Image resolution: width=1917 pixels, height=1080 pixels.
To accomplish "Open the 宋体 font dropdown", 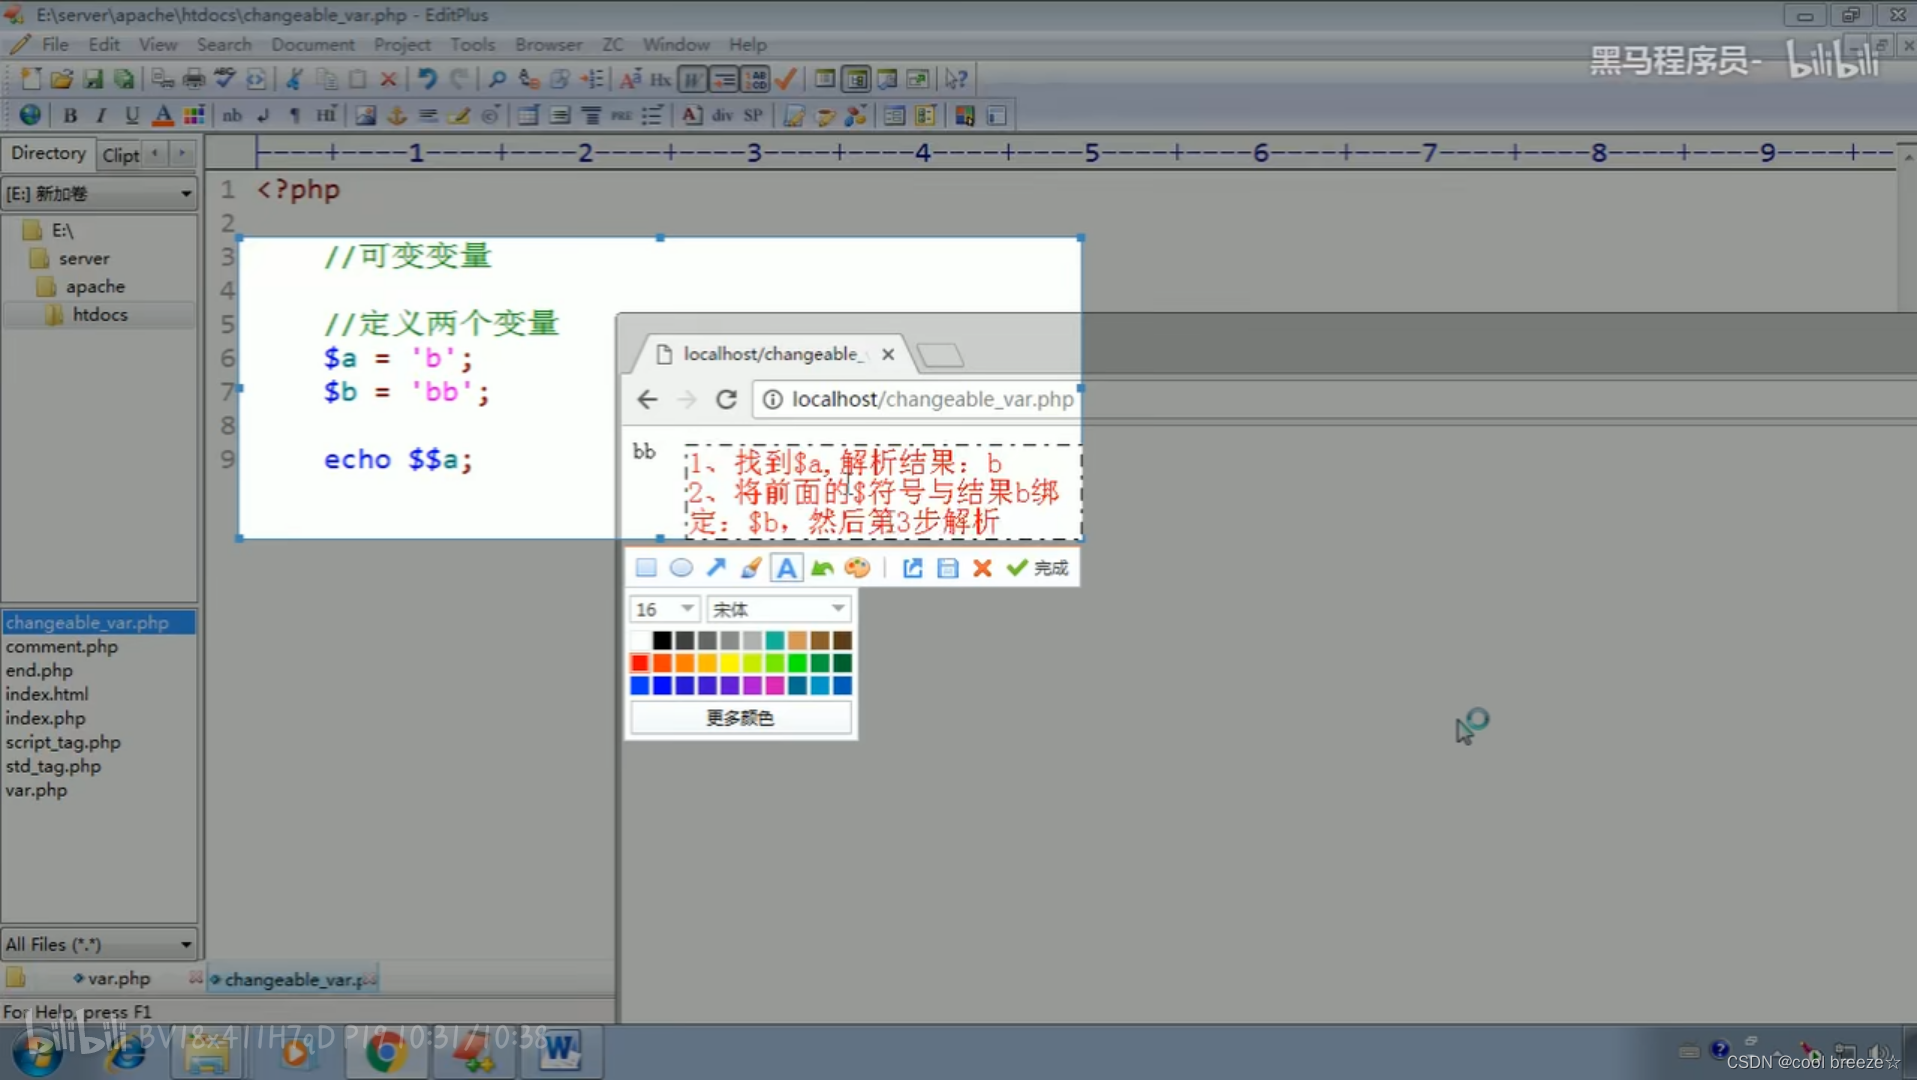I will point(779,609).
